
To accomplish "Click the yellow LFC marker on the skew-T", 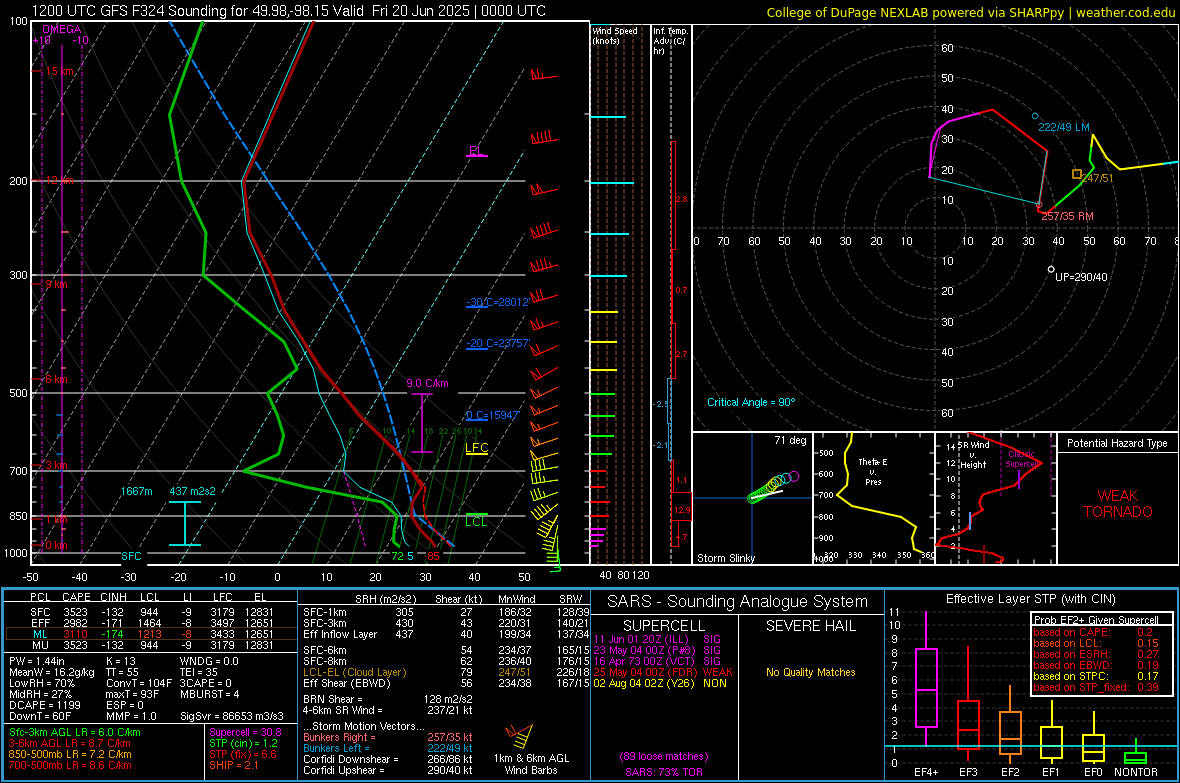I will (476, 448).
